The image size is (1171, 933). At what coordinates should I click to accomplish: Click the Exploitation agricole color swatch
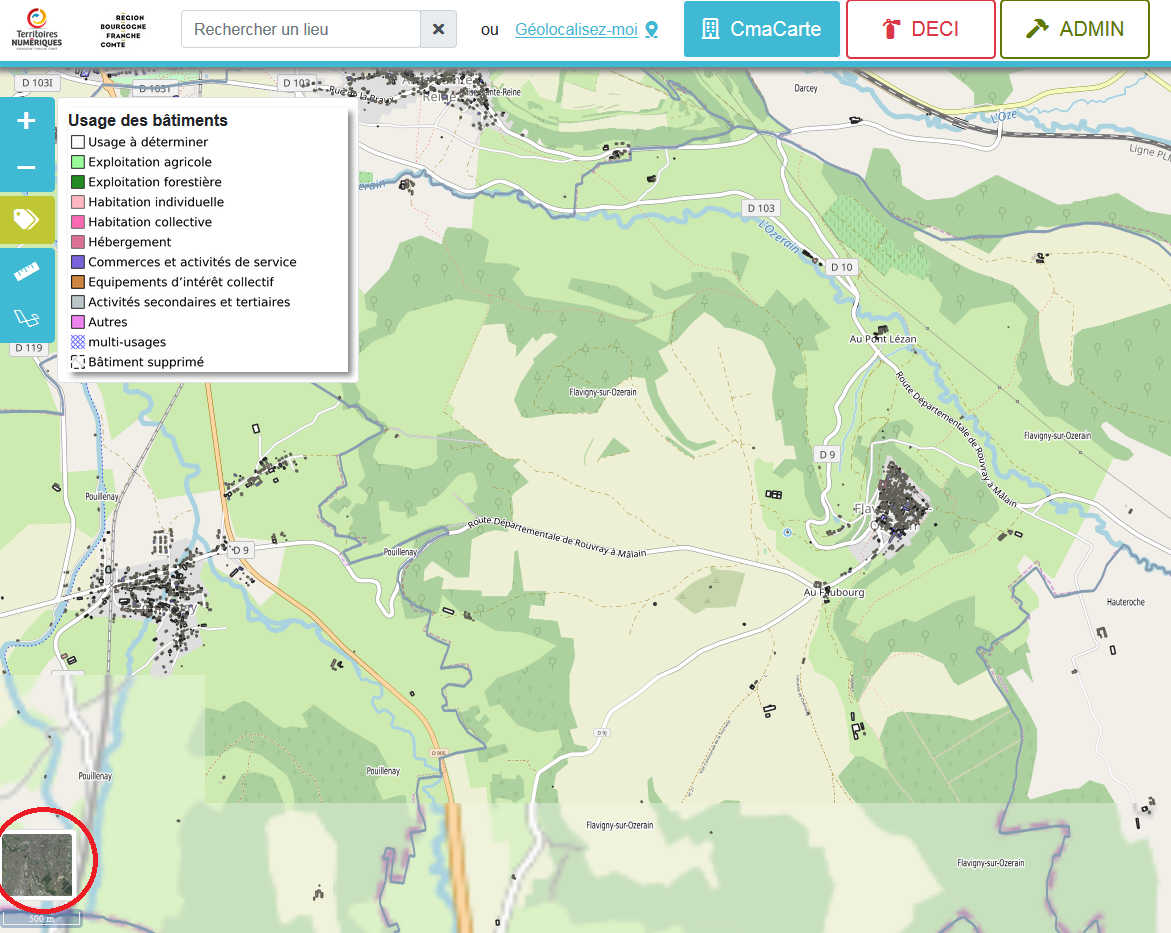pyautogui.click(x=78, y=162)
